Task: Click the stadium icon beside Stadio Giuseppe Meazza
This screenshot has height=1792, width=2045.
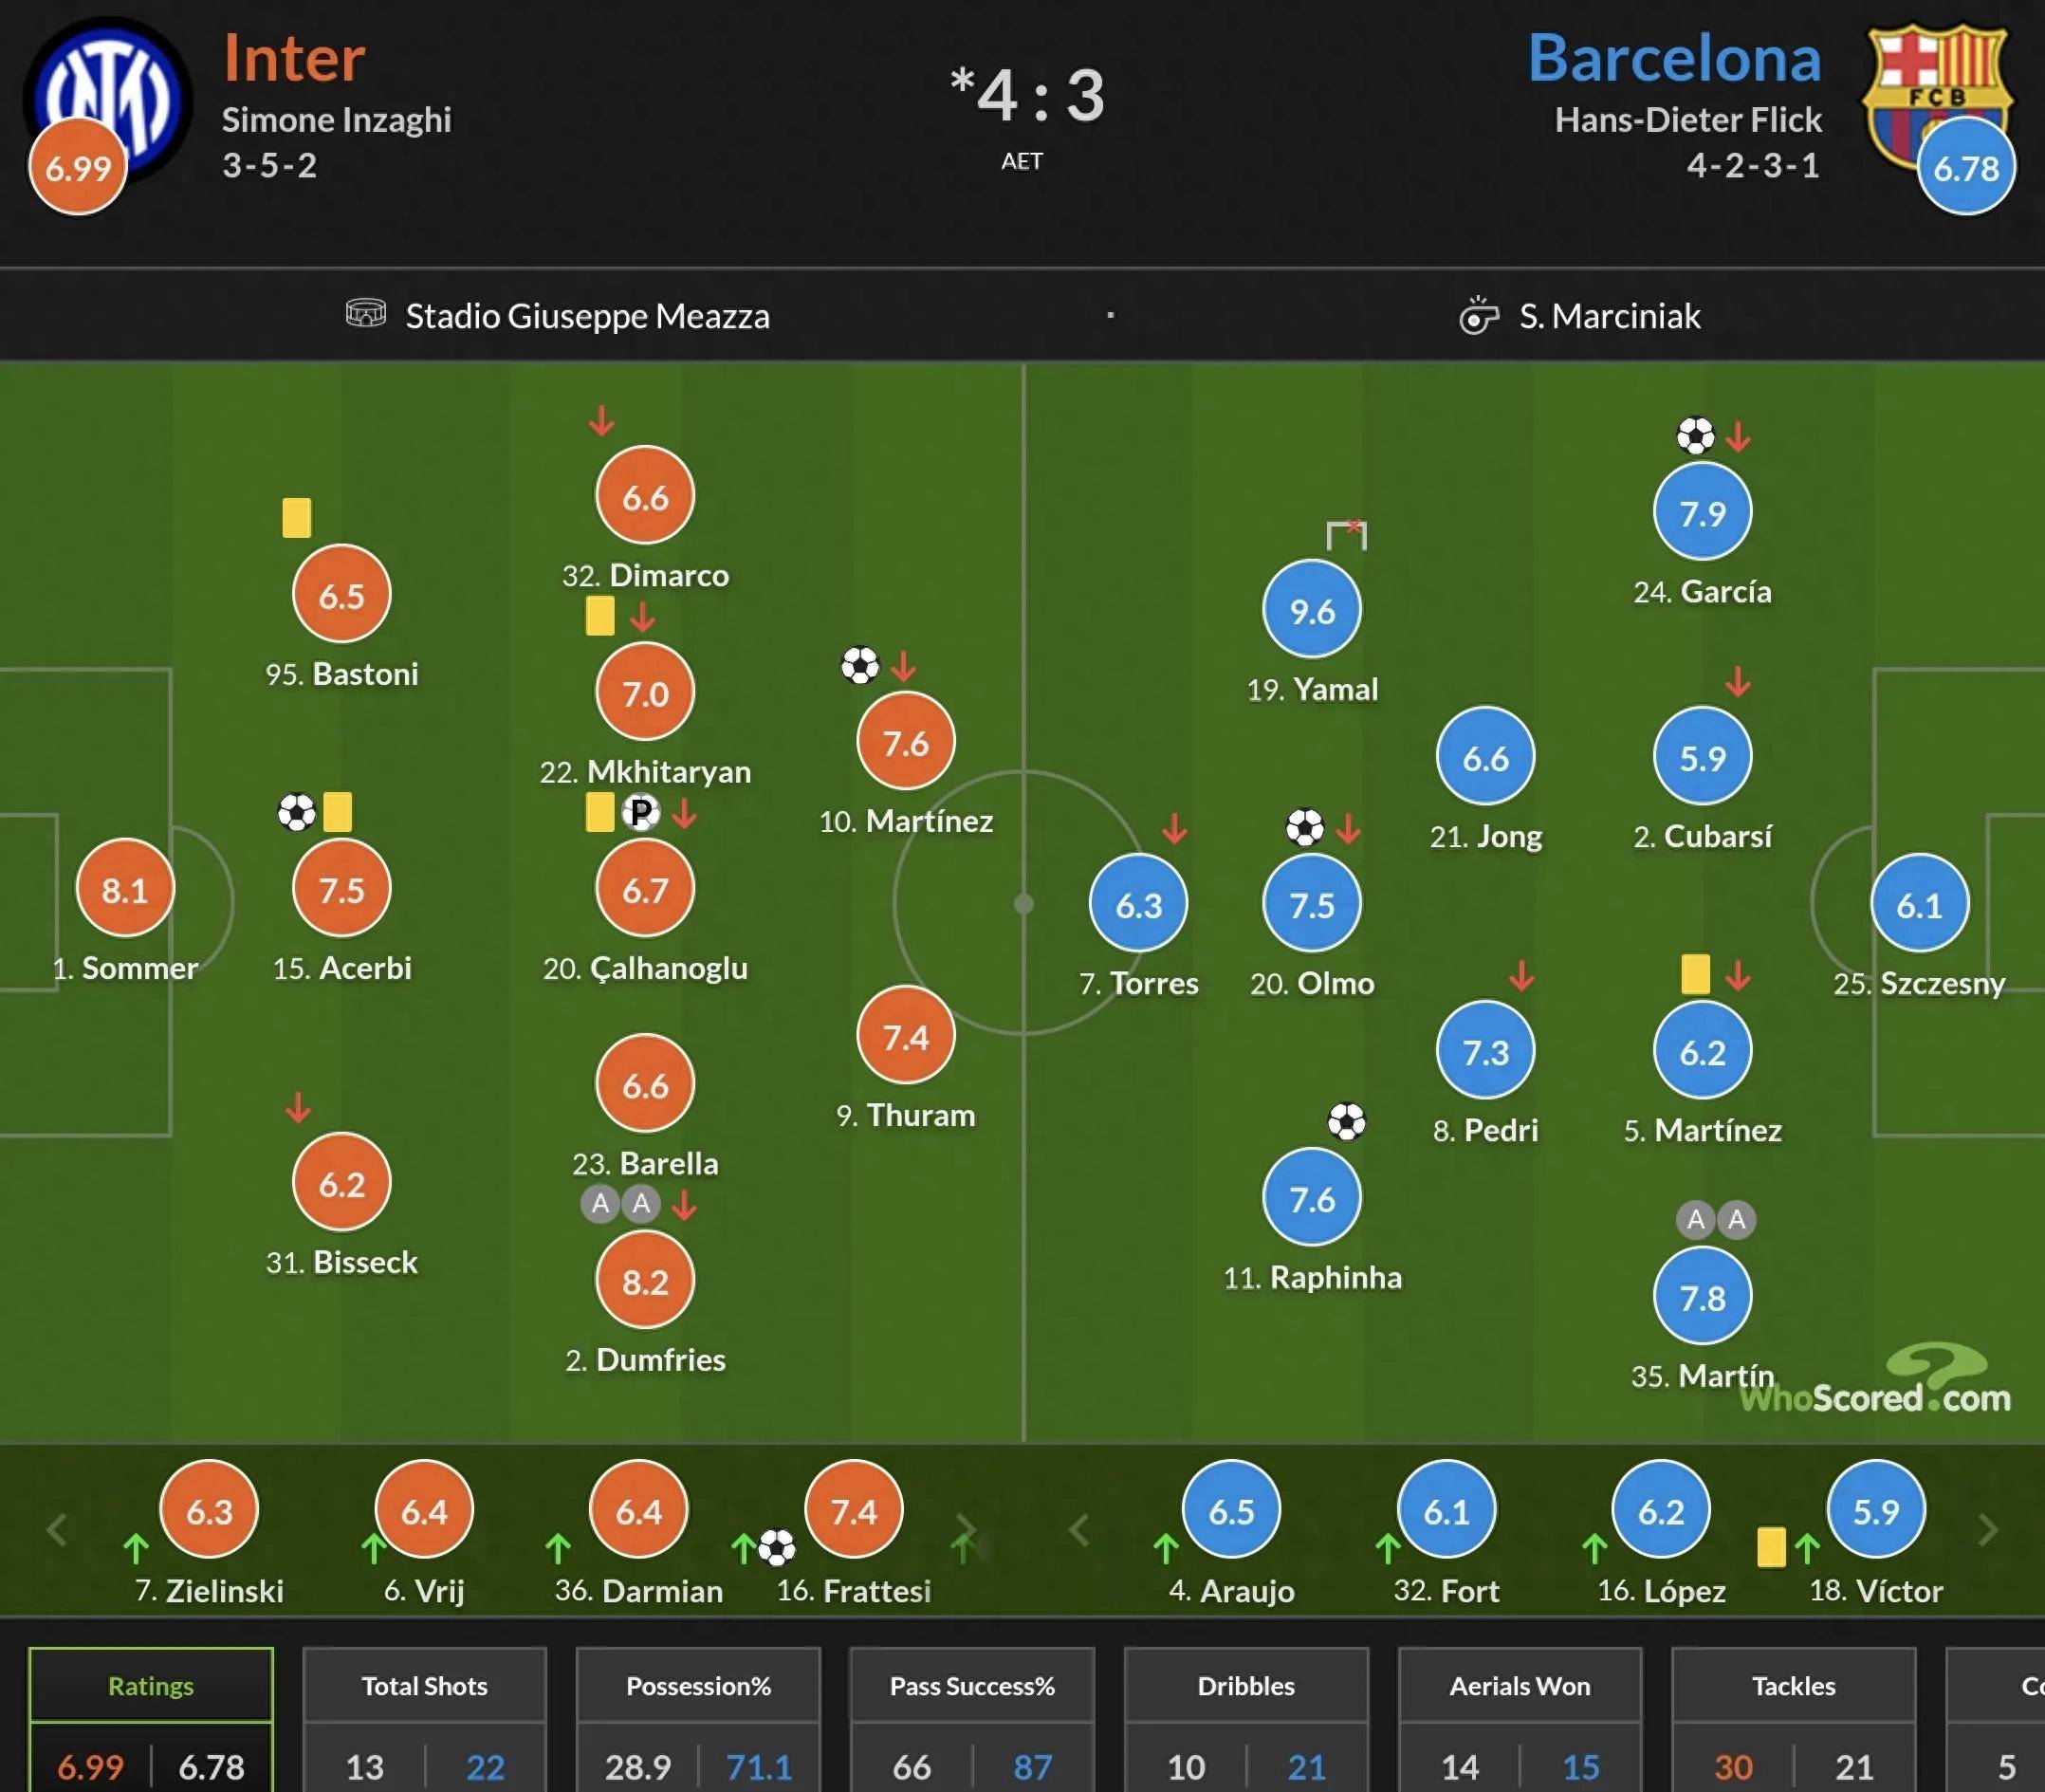Action: click(x=365, y=314)
